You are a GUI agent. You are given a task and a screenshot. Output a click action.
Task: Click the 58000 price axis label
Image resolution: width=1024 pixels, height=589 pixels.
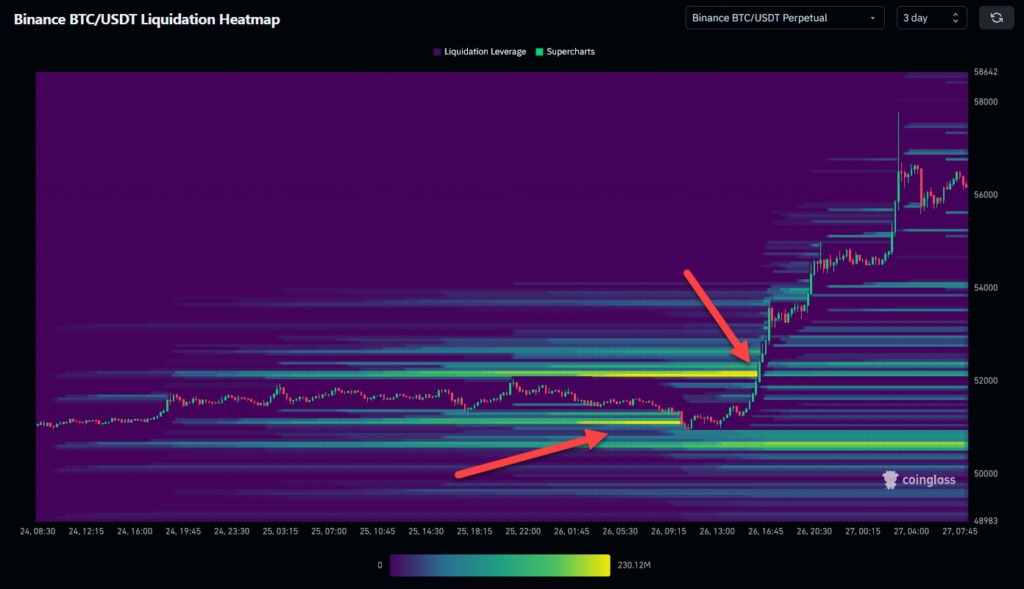pyautogui.click(x=985, y=102)
